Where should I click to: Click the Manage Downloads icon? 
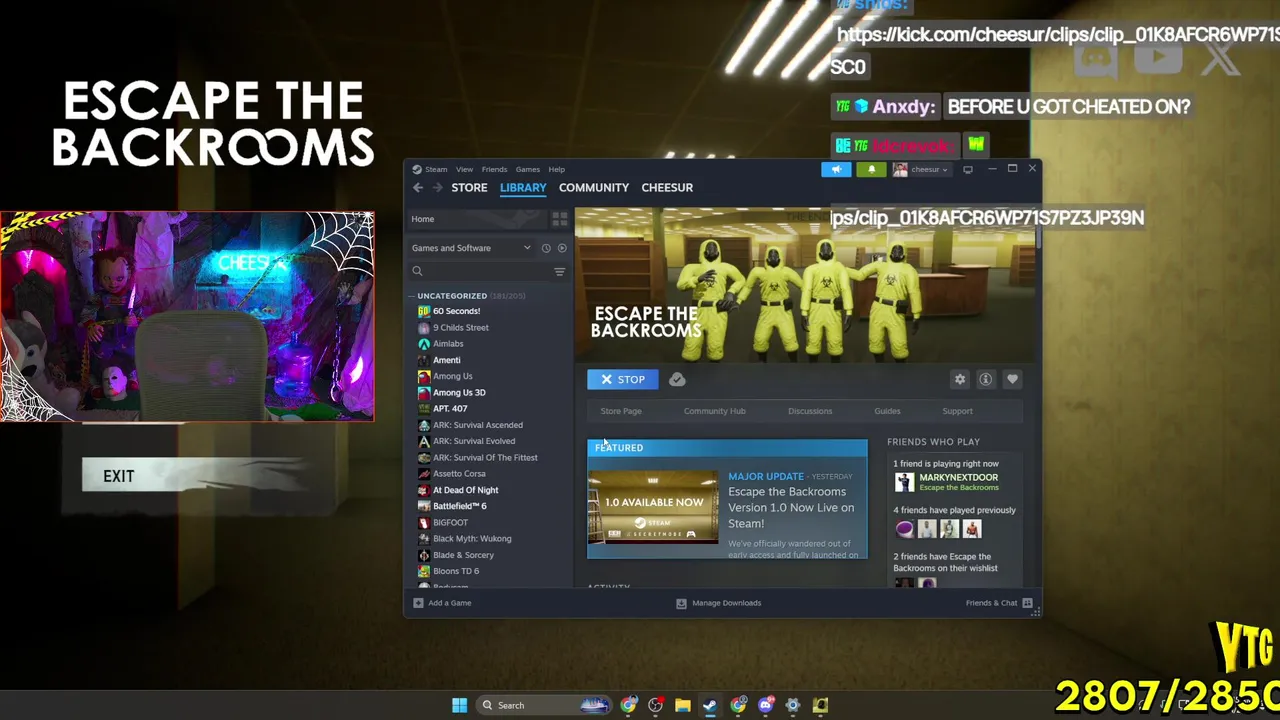(681, 603)
